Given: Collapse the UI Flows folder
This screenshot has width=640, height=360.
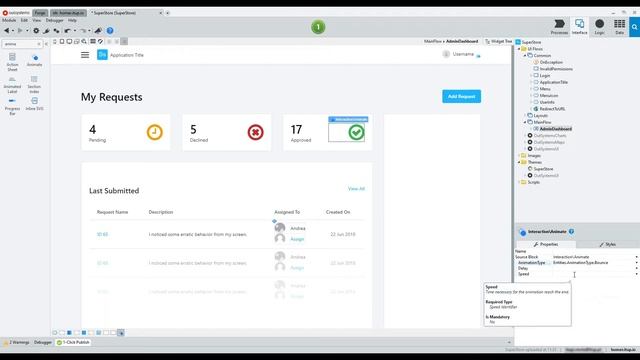Looking at the screenshot, I should 519,49.
